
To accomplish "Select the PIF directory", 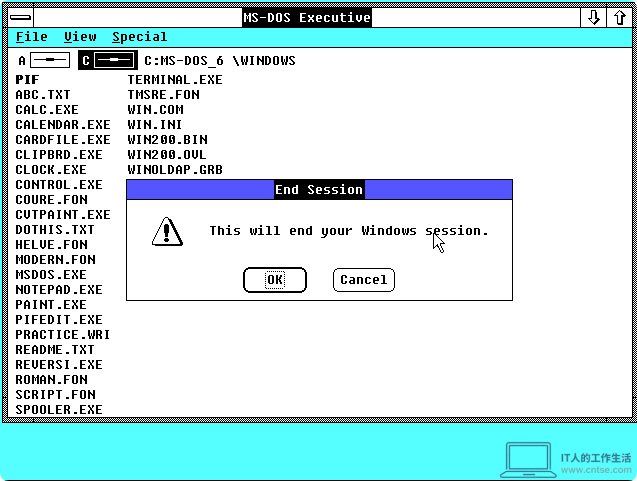I will (27, 80).
